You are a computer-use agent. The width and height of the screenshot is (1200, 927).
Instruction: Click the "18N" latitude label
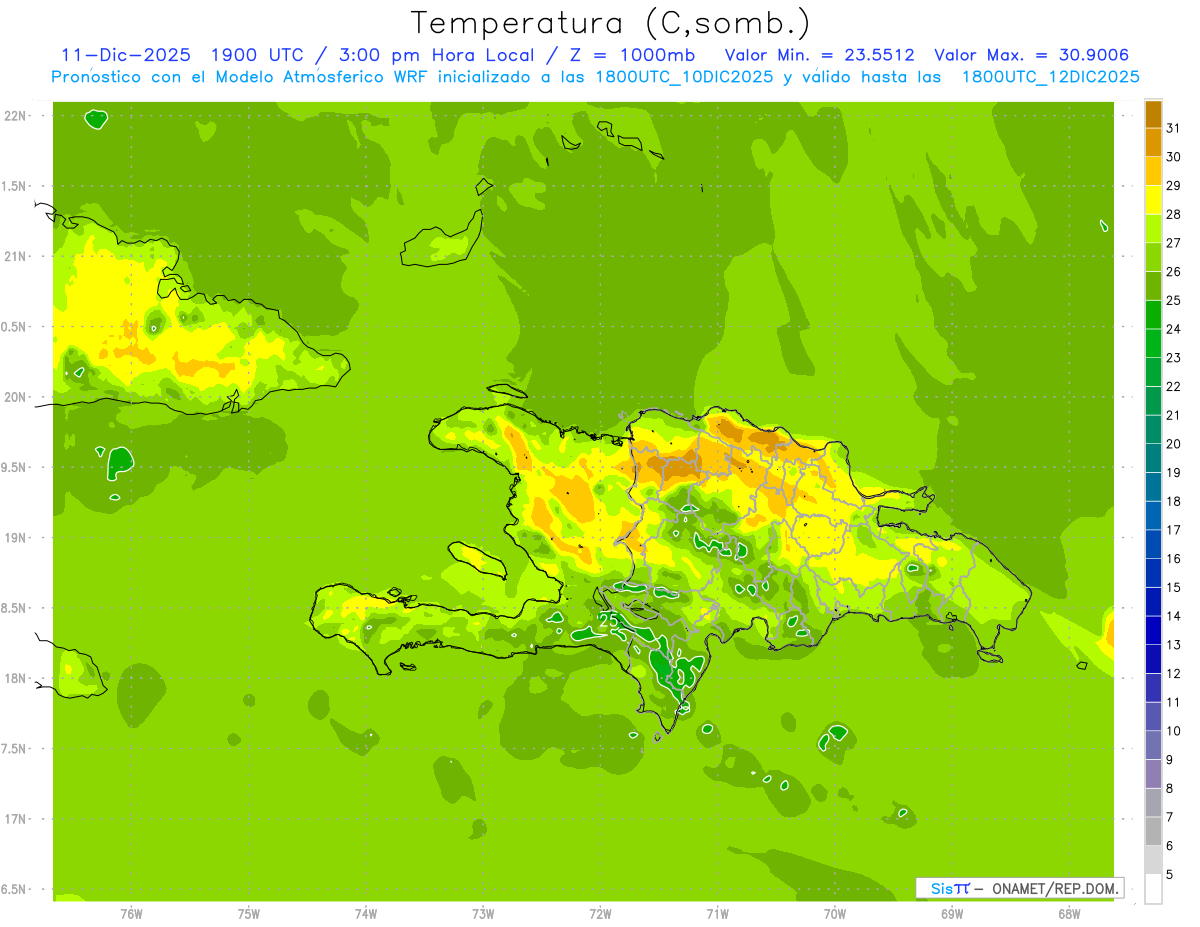pos(16,679)
